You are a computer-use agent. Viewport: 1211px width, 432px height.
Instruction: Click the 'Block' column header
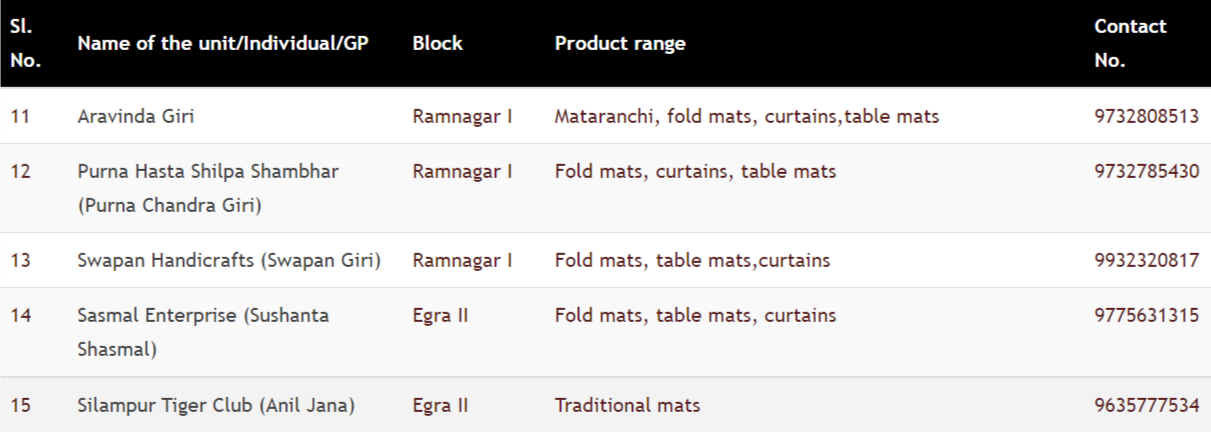point(437,44)
